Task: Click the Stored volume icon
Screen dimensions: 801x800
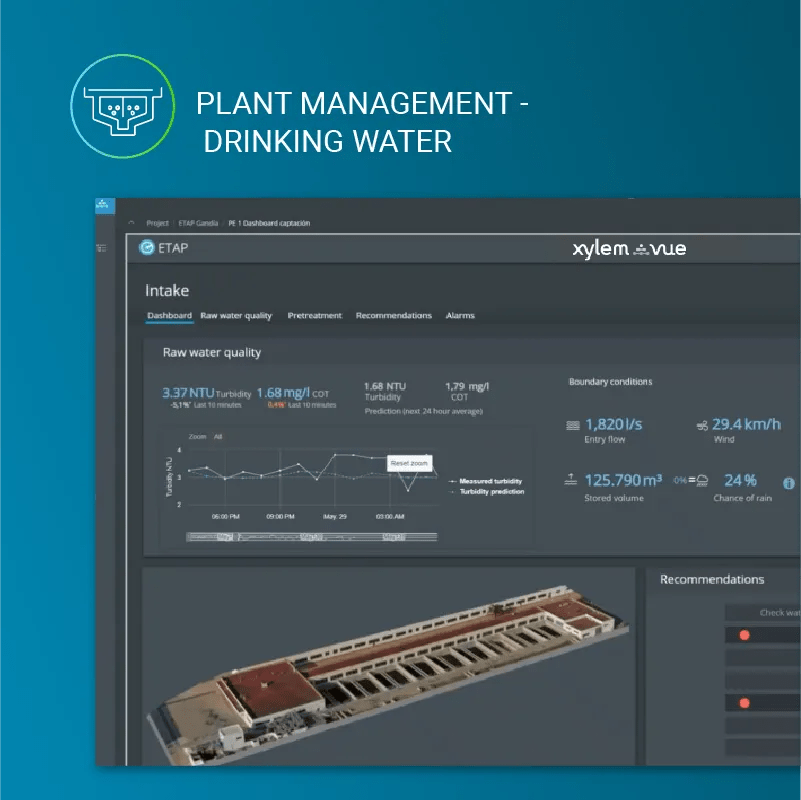Action: click(x=571, y=480)
